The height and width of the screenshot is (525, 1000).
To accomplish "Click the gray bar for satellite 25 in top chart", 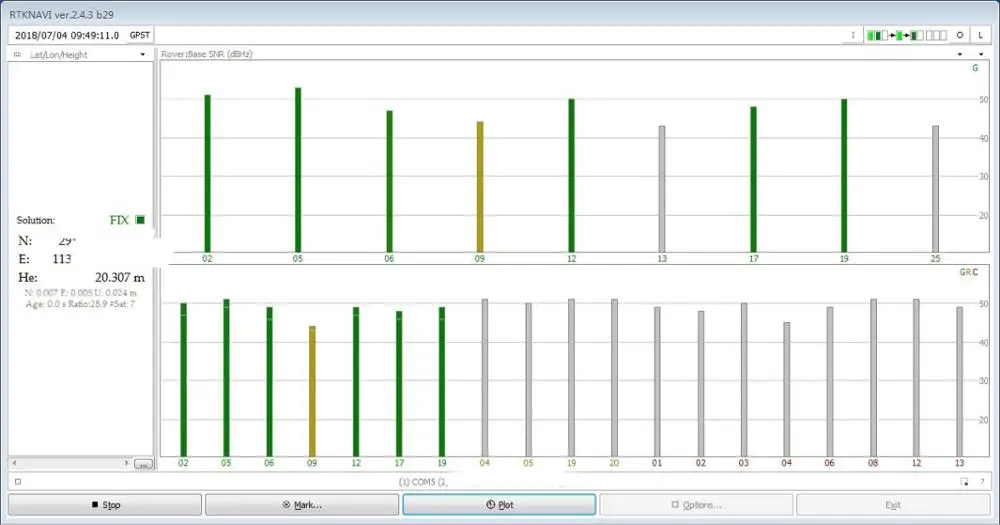I will [x=935, y=189].
